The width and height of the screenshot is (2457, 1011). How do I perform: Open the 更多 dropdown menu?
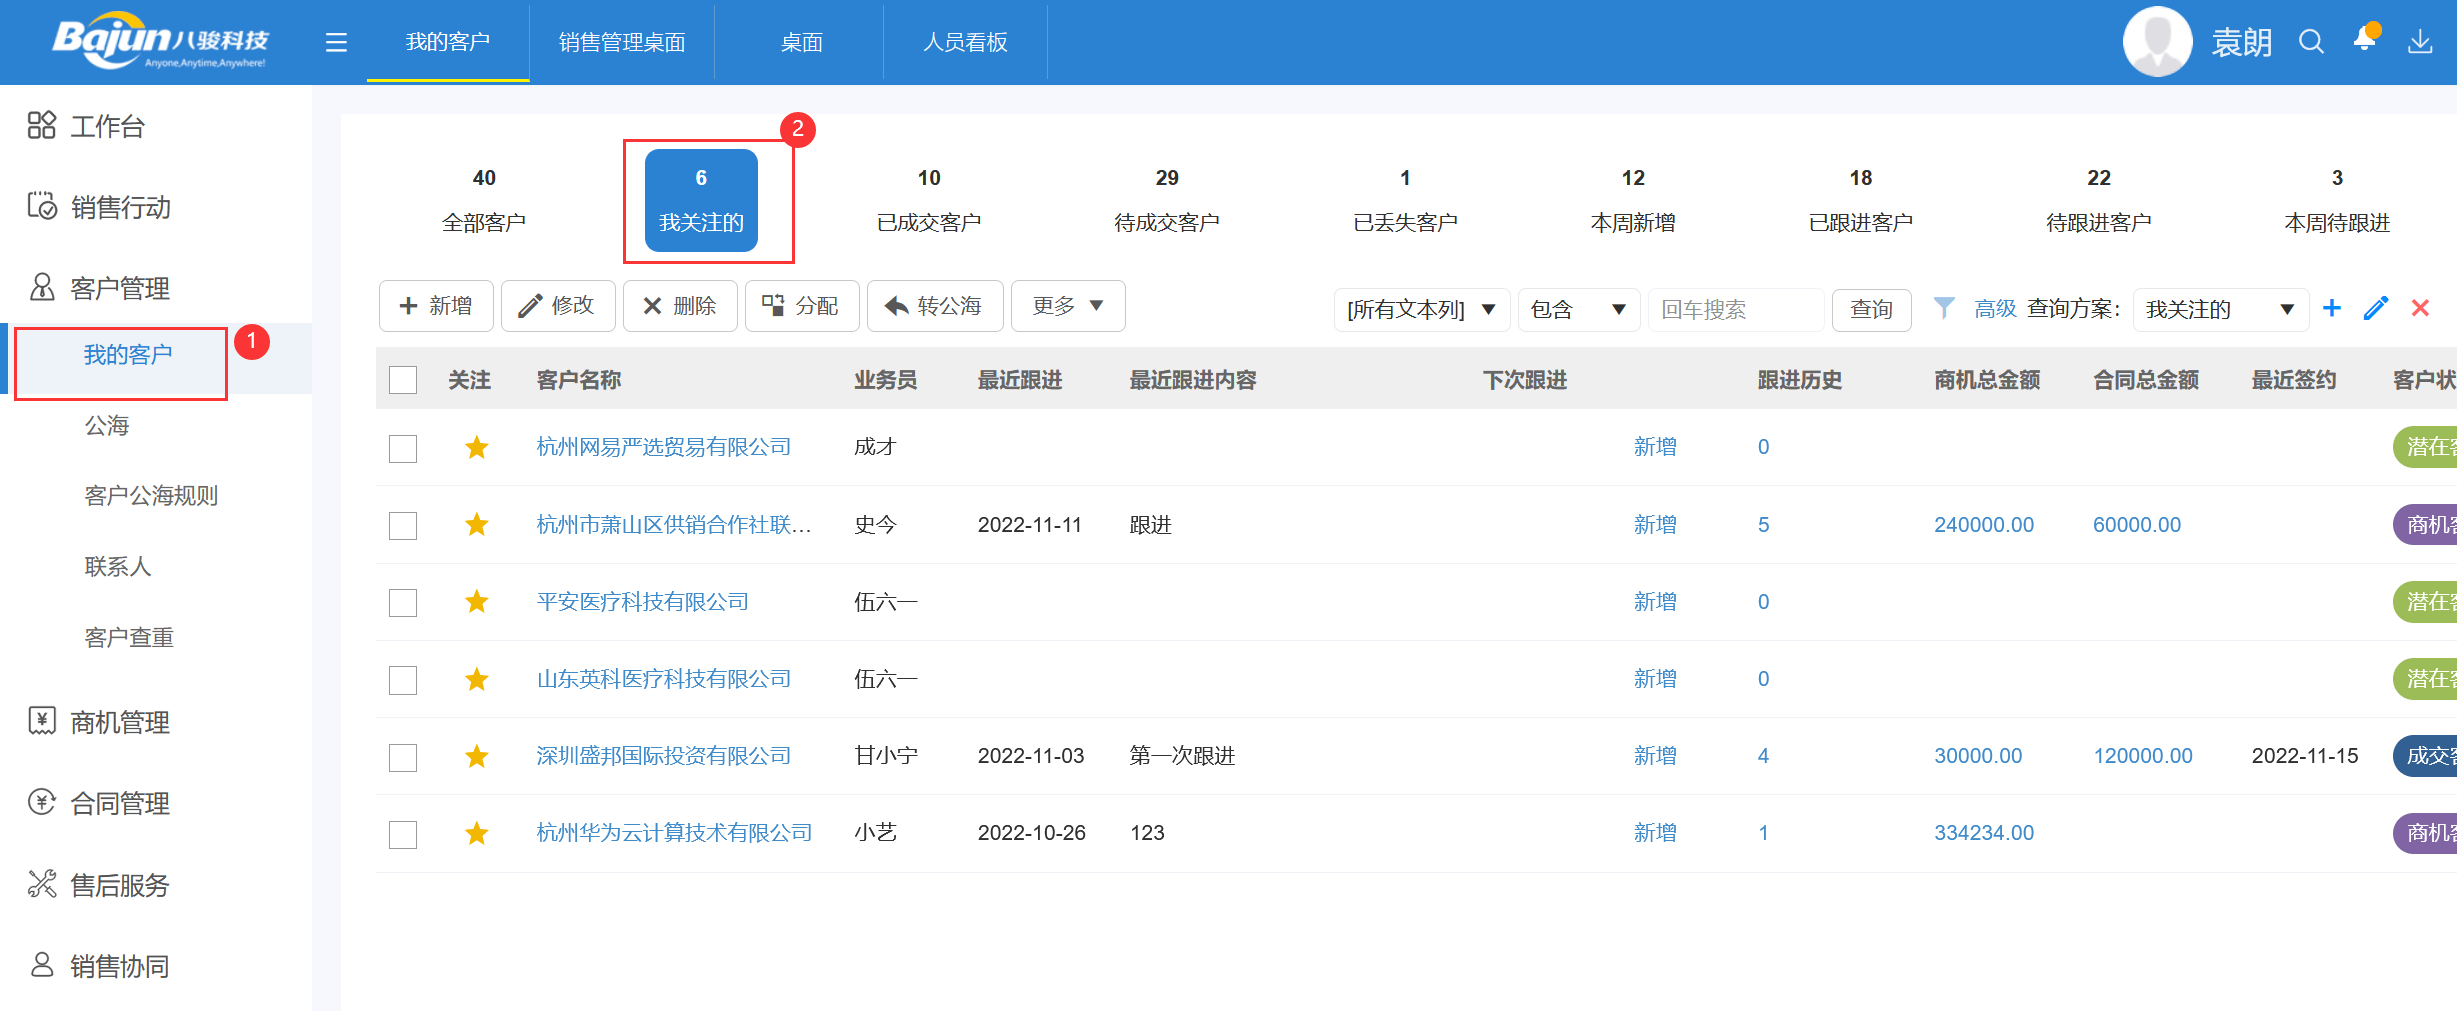click(1066, 306)
